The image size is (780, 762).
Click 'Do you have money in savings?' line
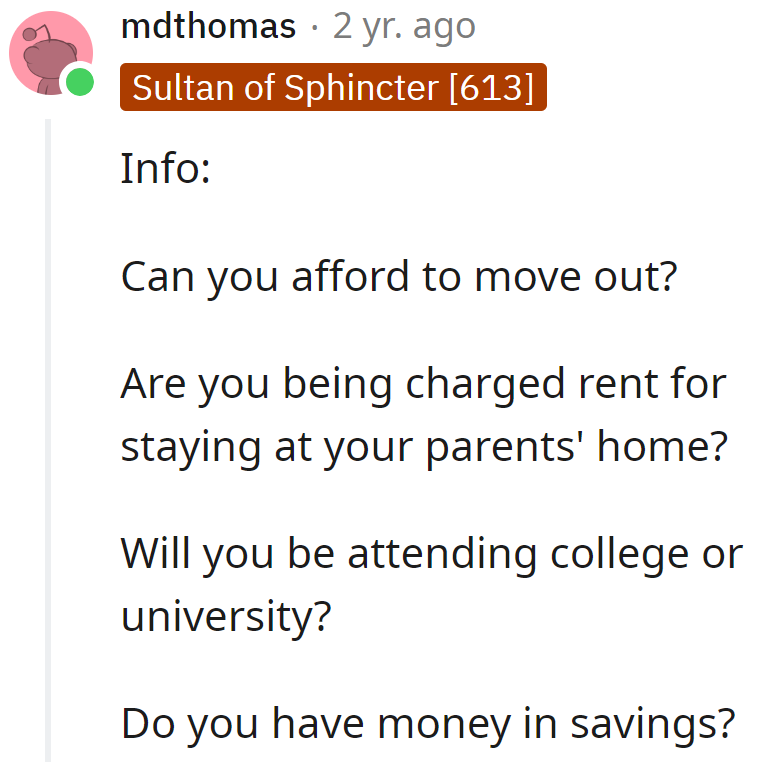(427, 722)
